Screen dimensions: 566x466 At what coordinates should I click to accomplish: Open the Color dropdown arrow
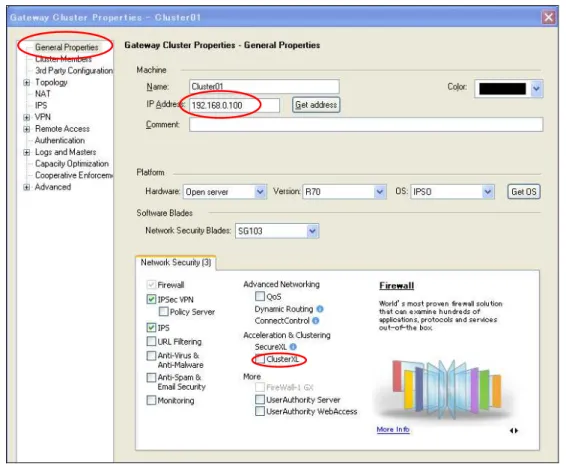(x=536, y=88)
